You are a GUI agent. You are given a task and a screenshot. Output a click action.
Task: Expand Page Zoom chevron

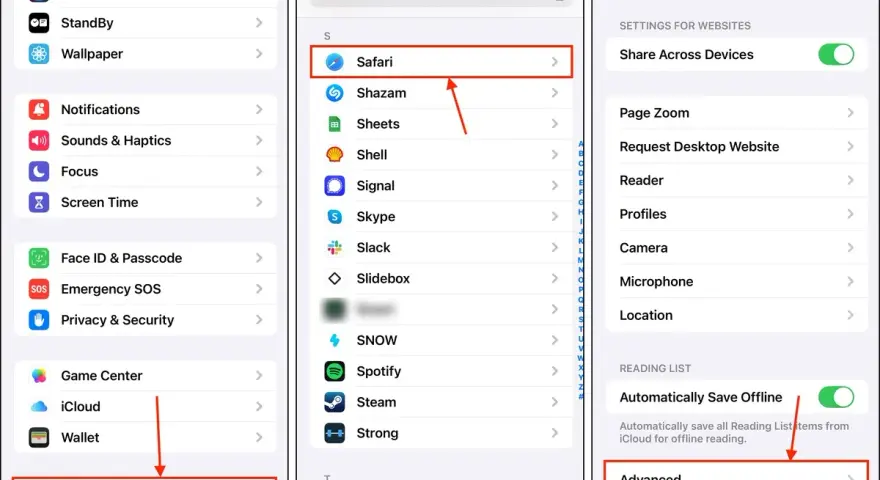(851, 113)
